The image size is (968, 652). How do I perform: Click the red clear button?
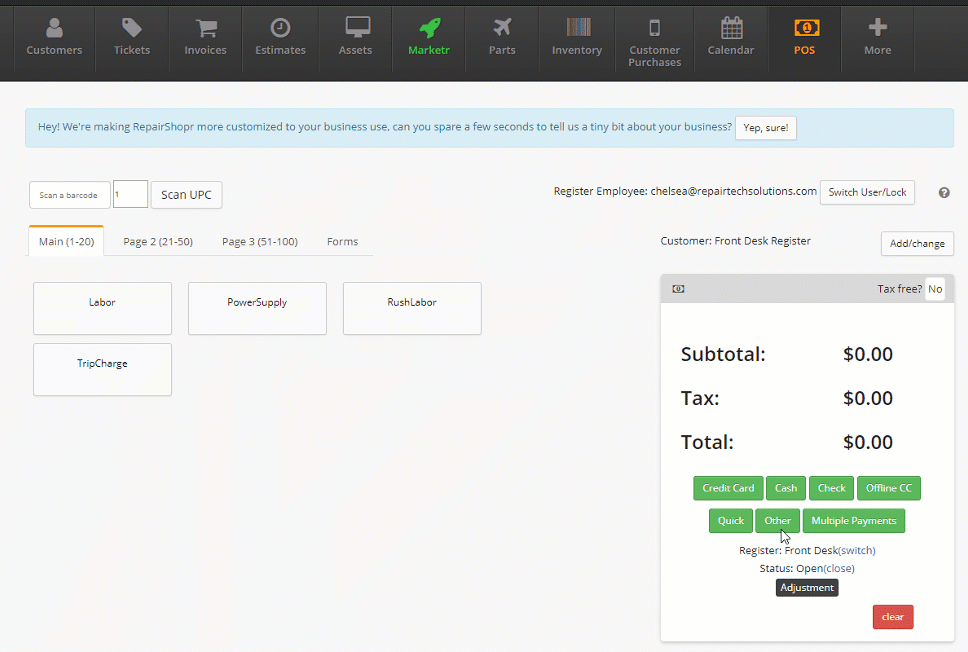click(x=892, y=617)
